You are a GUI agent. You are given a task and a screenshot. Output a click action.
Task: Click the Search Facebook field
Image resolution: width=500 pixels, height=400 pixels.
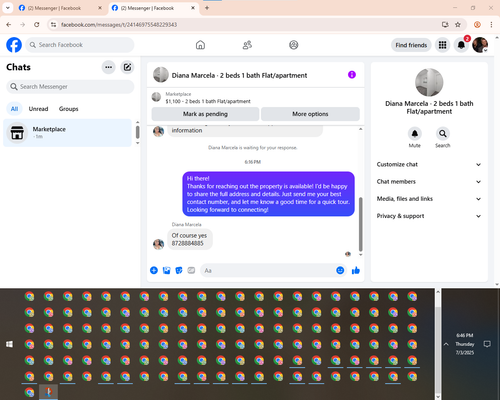80,45
